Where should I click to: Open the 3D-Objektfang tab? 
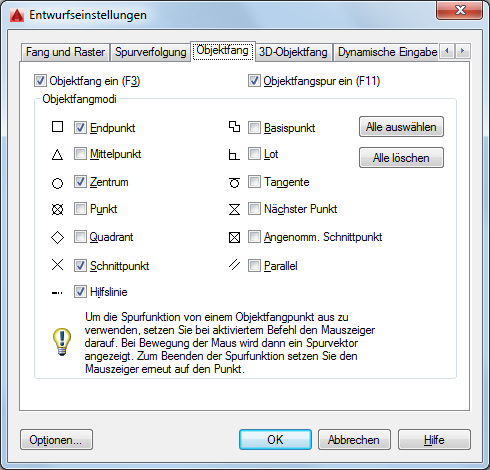click(293, 52)
